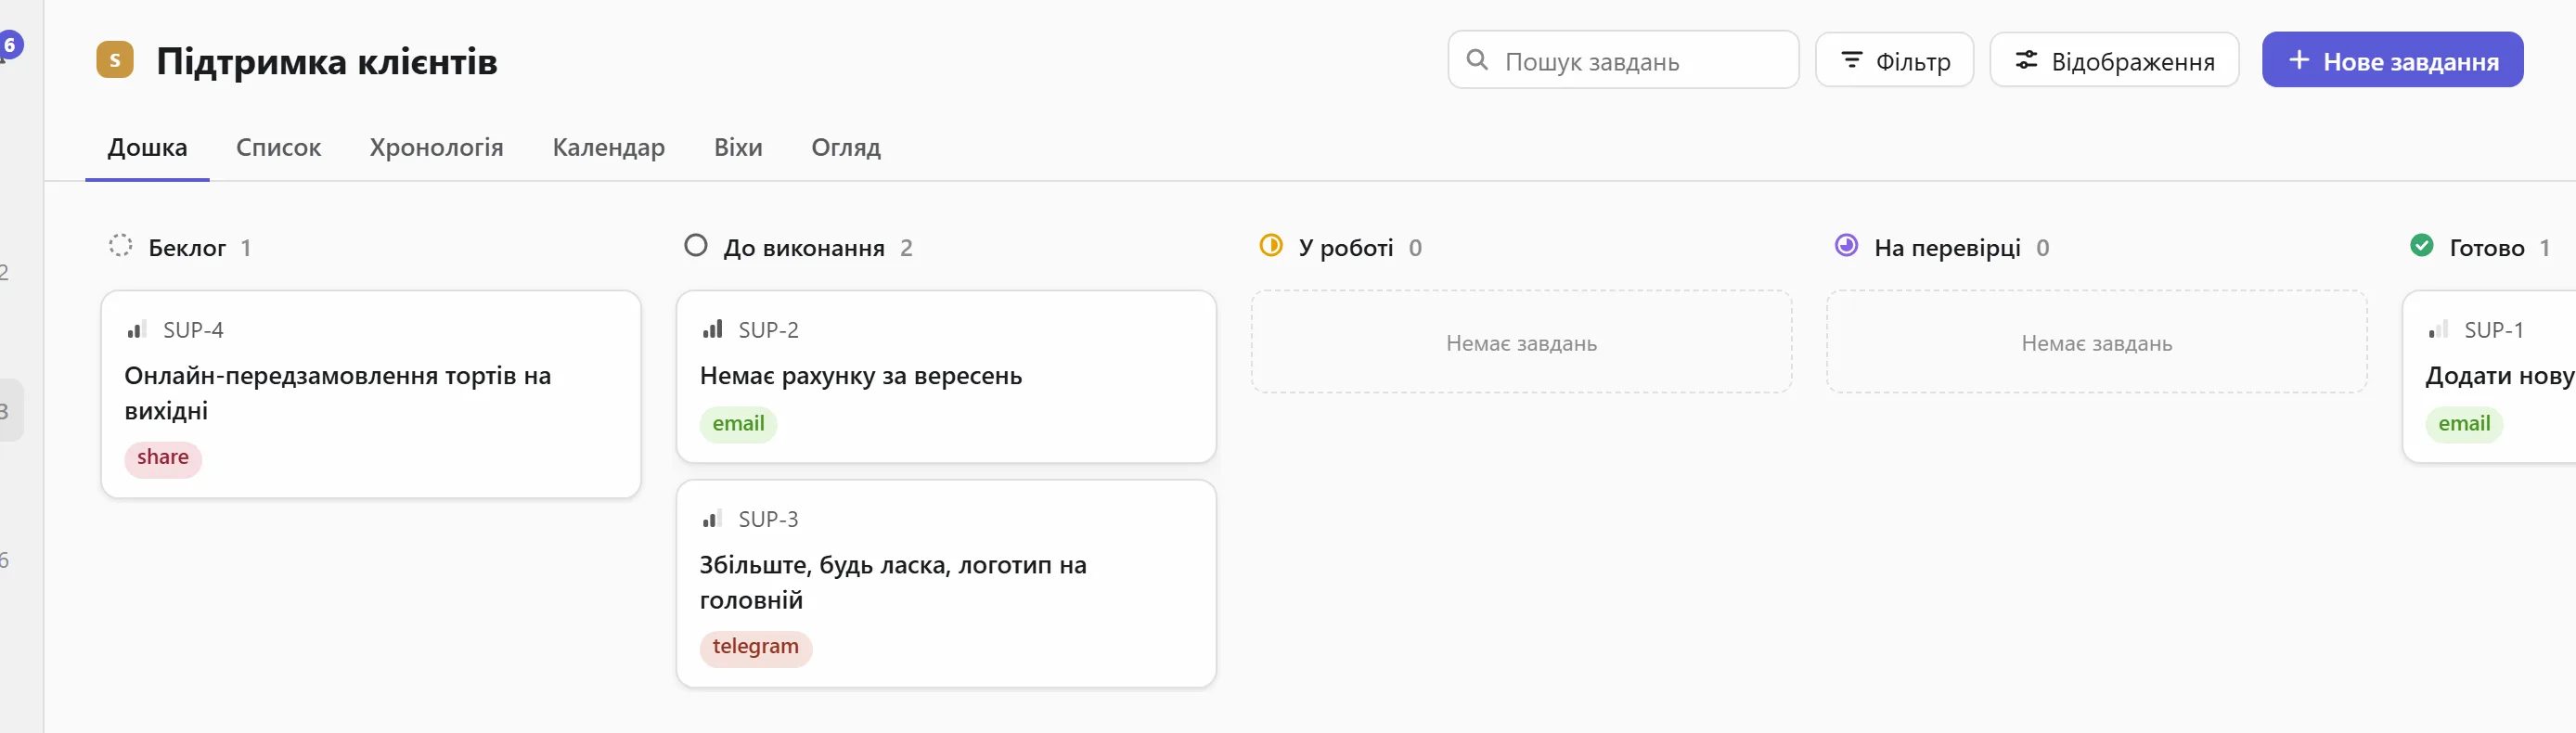Click the SUP-3 task identifier
This screenshot has height=733, width=2576.
pyautogui.click(x=768, y=520)
